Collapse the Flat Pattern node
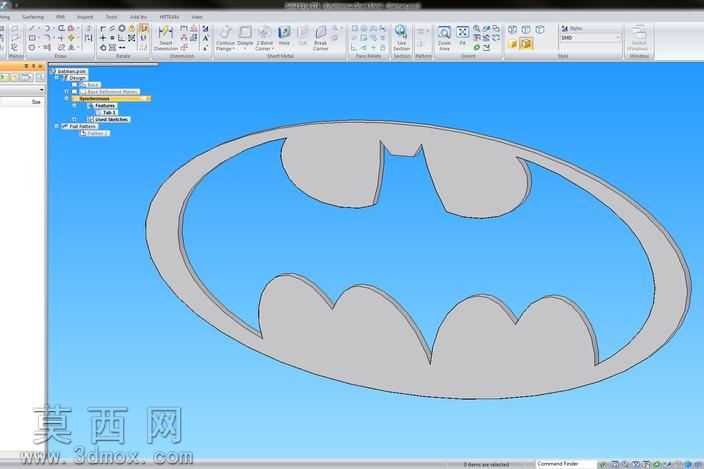The image size is (704, 469). pyautogui.click(x=57, y=126)
